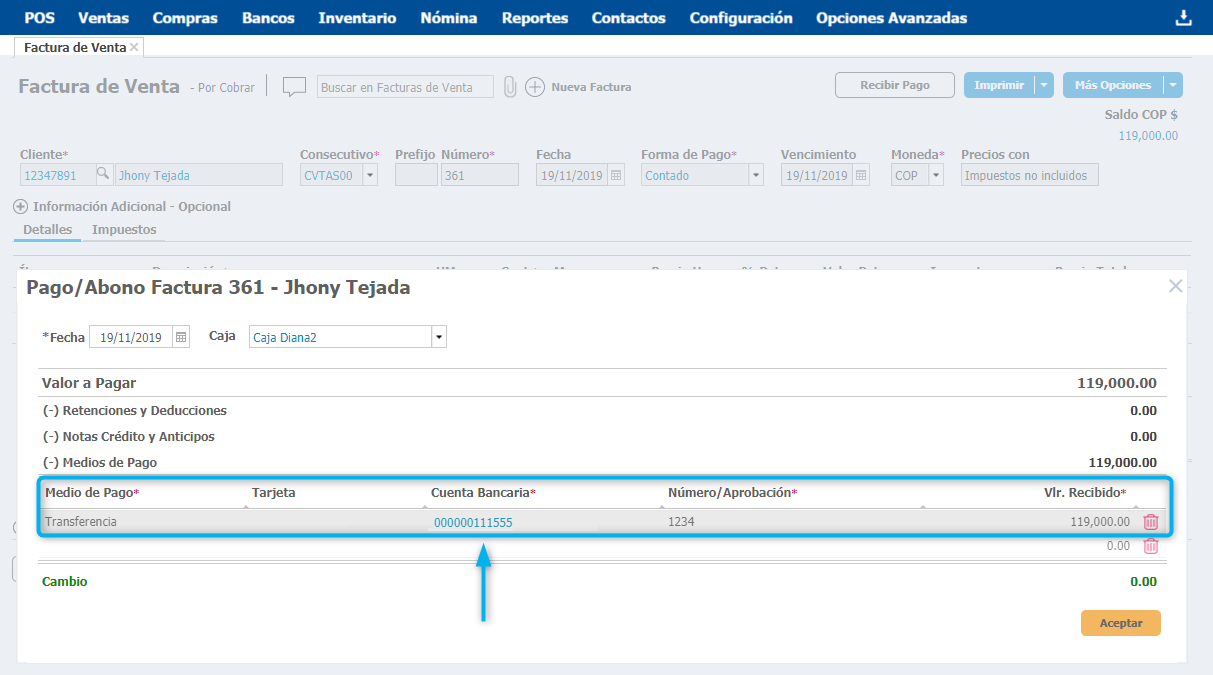
Task: Close the Pago/Abono dialog
Action: point(1175,287)
